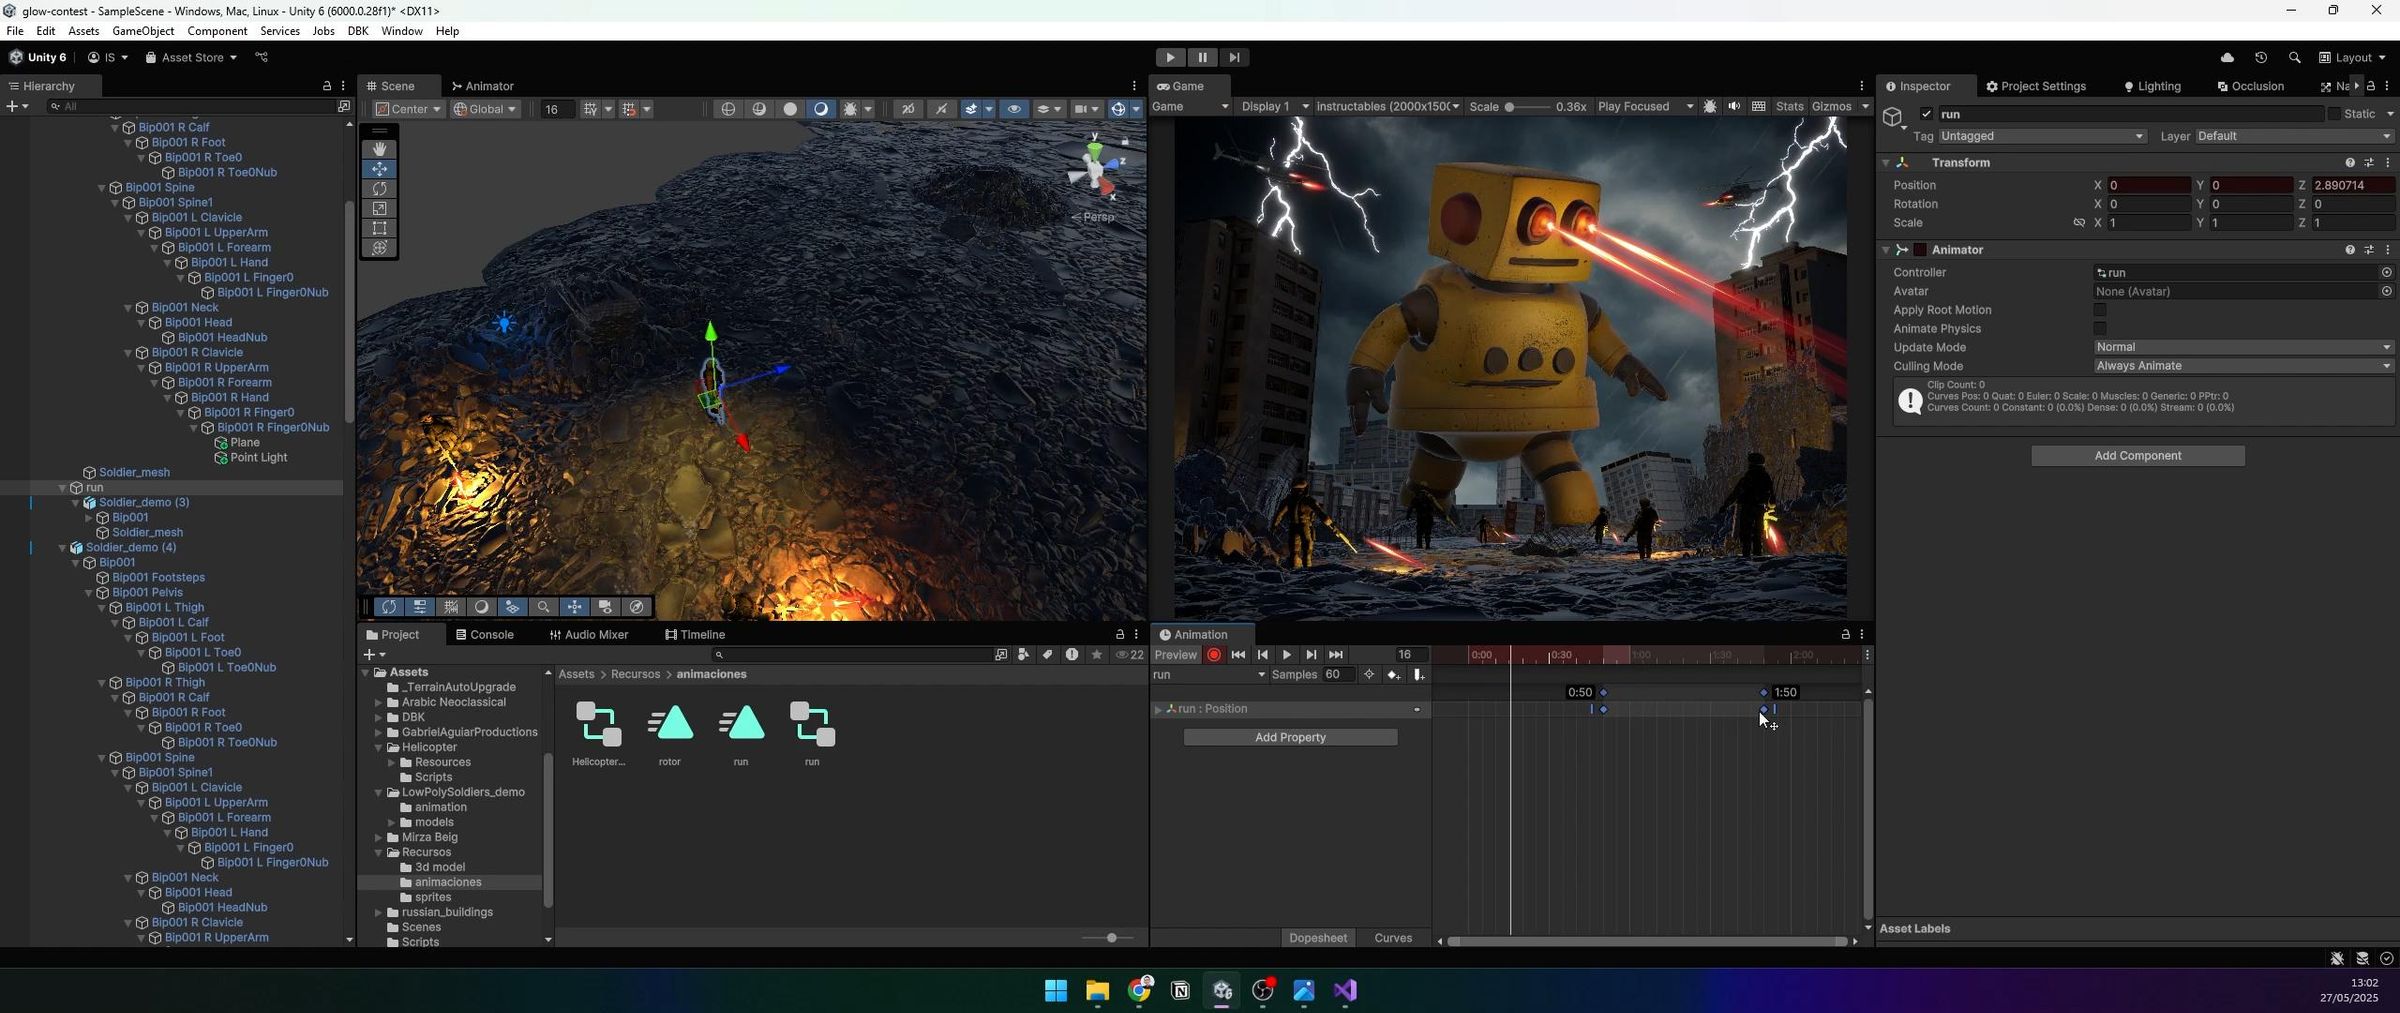Image resolution: width=2400 pixels, height=1013 pixels.
Task: Click the Add Component button
Action: [2137, 455]
